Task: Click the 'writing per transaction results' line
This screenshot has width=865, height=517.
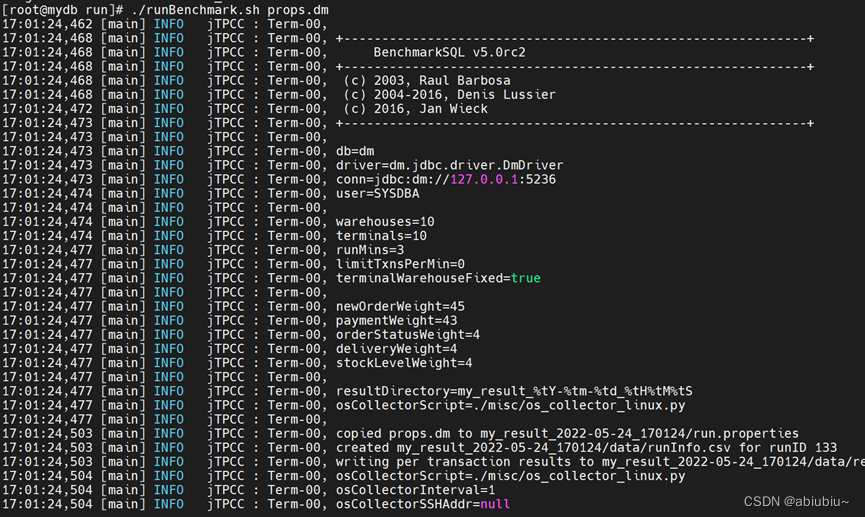Action: [600, 462]
